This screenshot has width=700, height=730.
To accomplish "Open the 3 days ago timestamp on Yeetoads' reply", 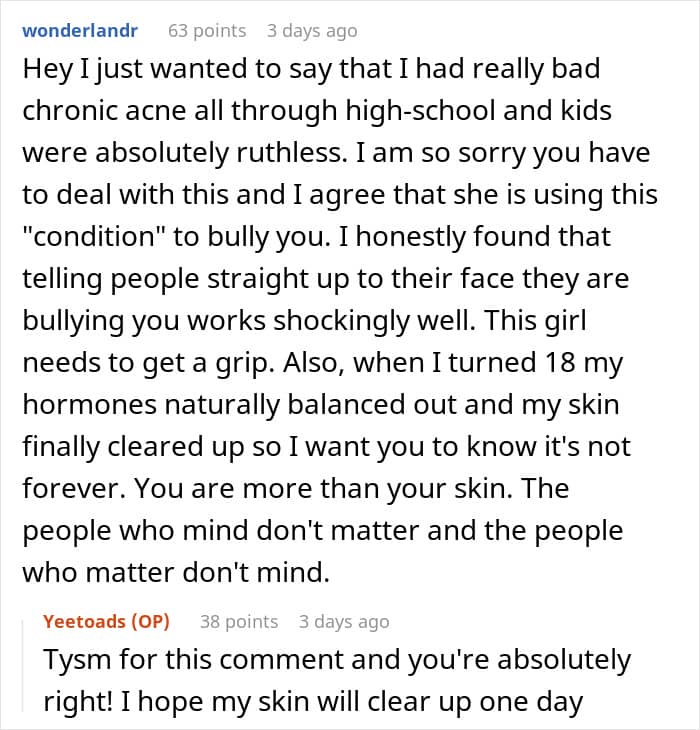I will pos(344,622).
